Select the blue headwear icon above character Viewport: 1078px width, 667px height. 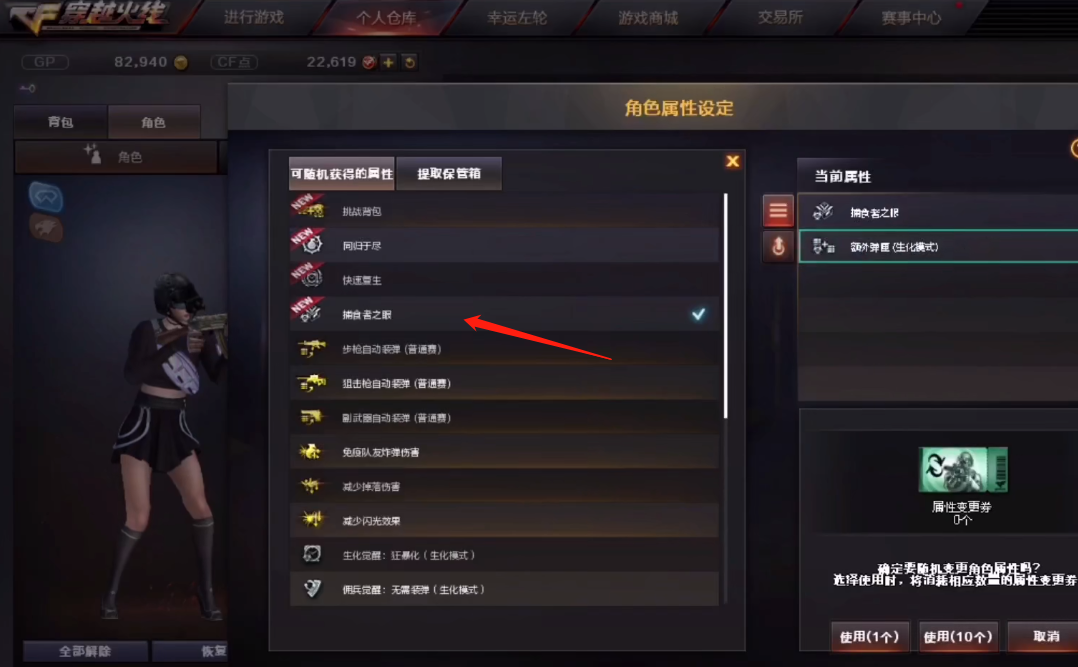click(x=46, y=197)
